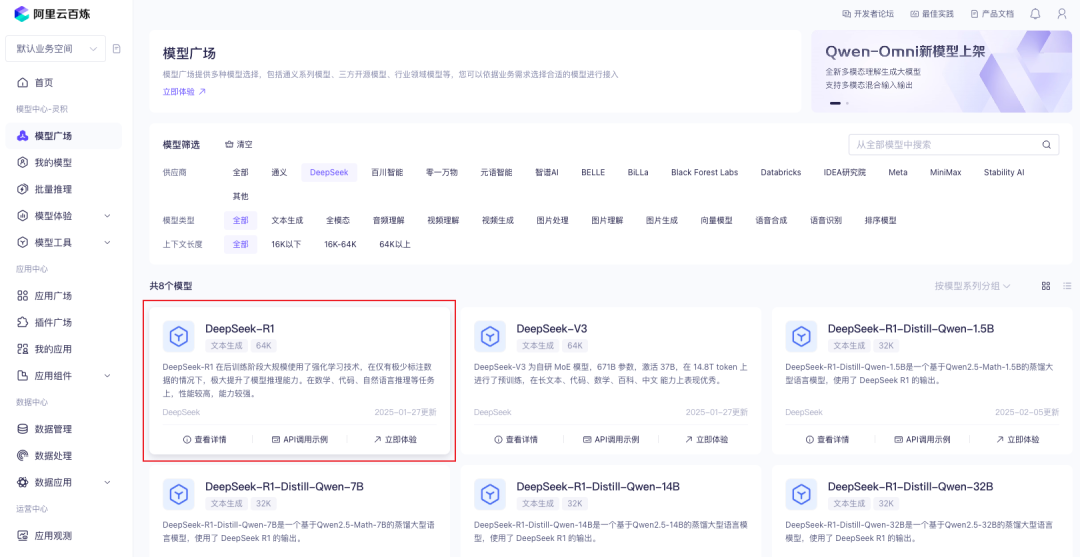Screen dimensions: 1080x557
Task: Click the 从全部模型中搜索 search field
Action: [x=953, y=145]
